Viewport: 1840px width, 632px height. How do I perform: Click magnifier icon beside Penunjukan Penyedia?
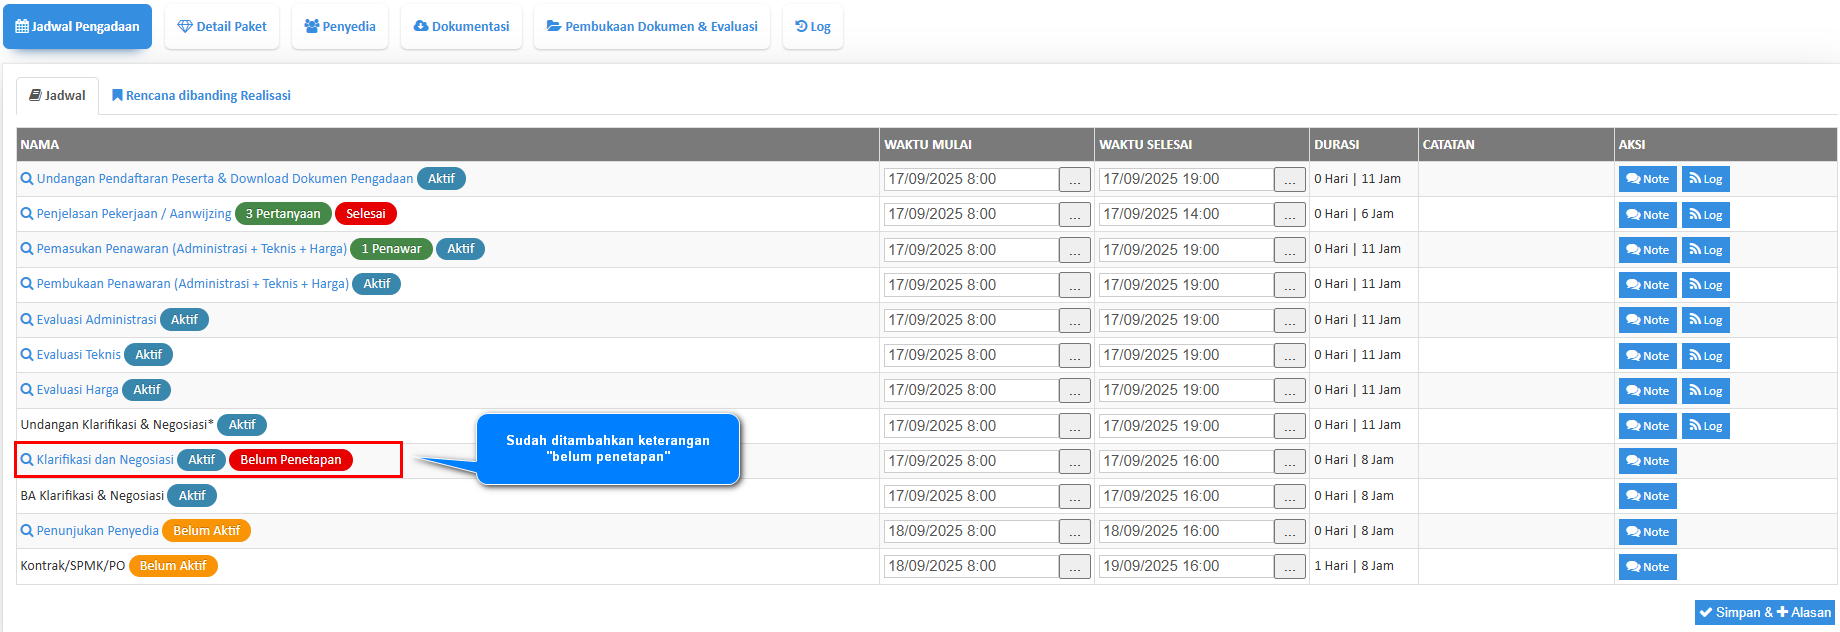(x=27, y=531)
